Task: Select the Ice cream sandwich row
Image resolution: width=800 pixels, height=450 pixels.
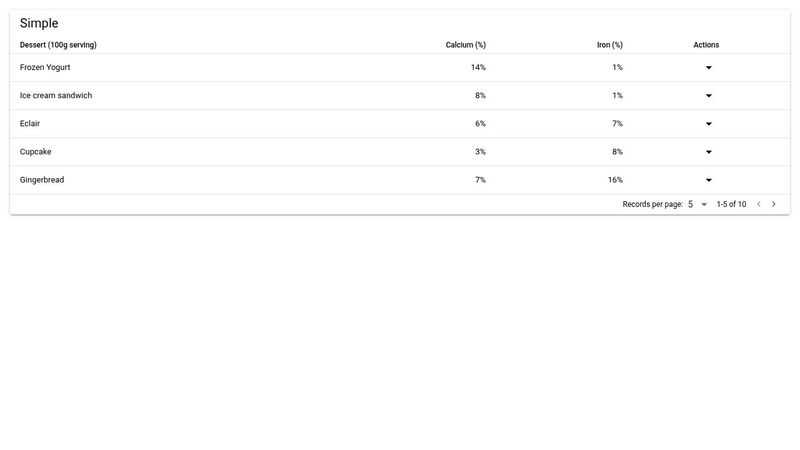Action: click(x=56, y=96)
